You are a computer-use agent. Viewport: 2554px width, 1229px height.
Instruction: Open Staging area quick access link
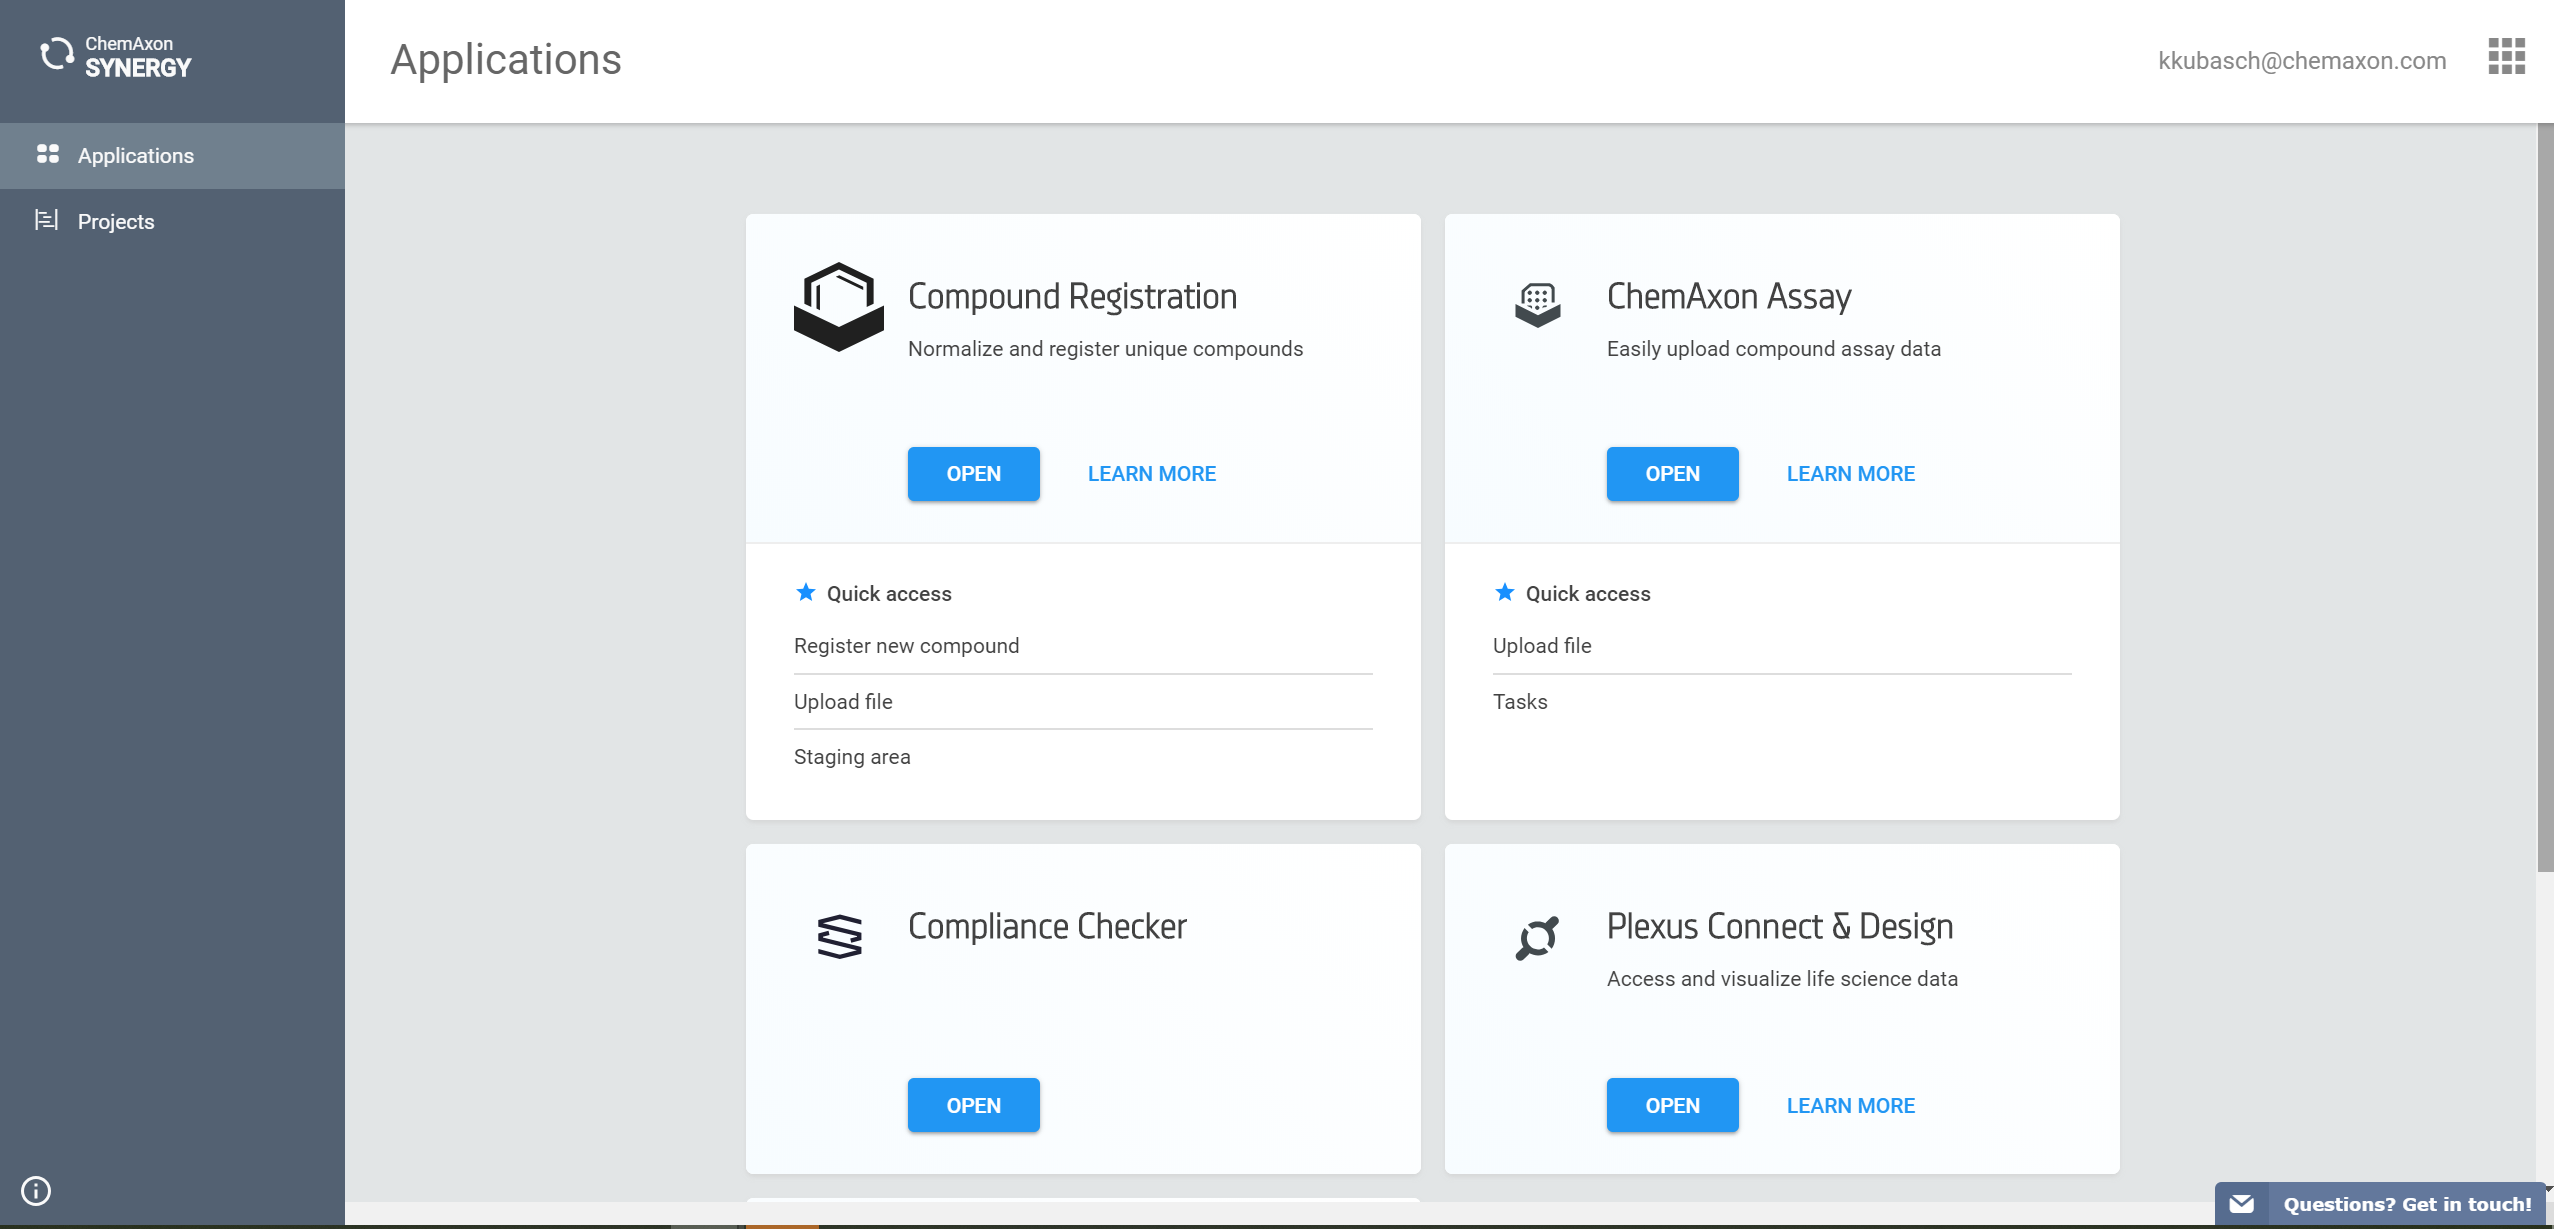852,757
